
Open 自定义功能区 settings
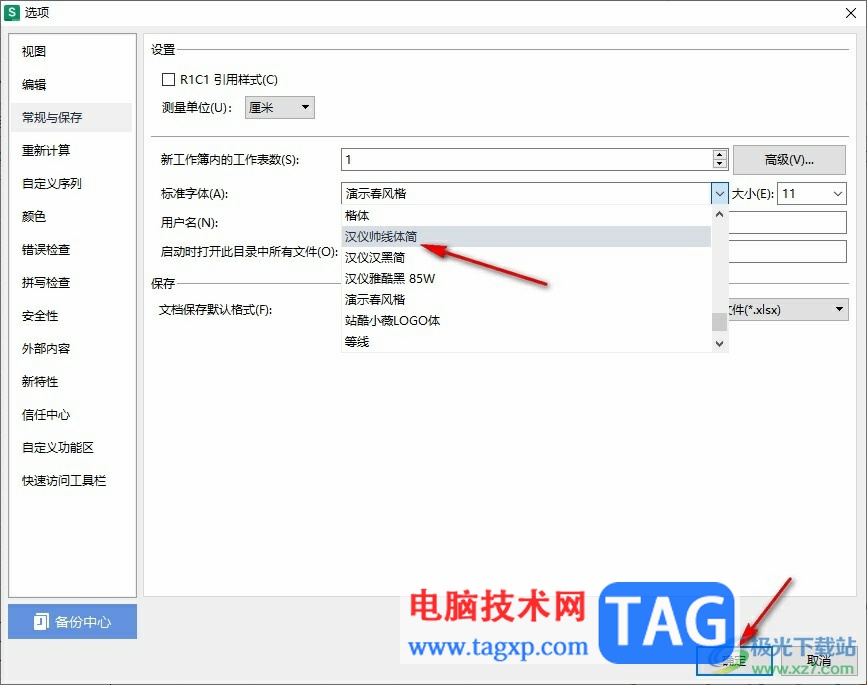[58, 447]
